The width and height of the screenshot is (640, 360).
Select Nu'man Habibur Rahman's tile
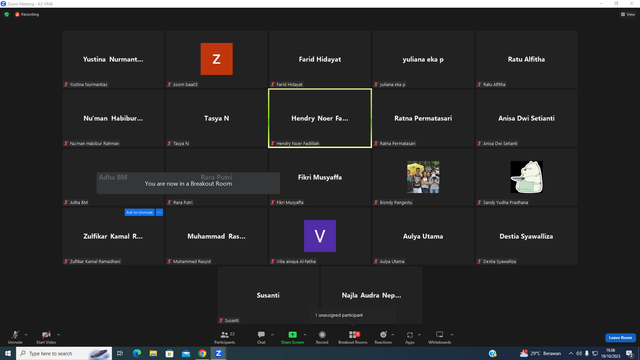(x=113, y=118)
